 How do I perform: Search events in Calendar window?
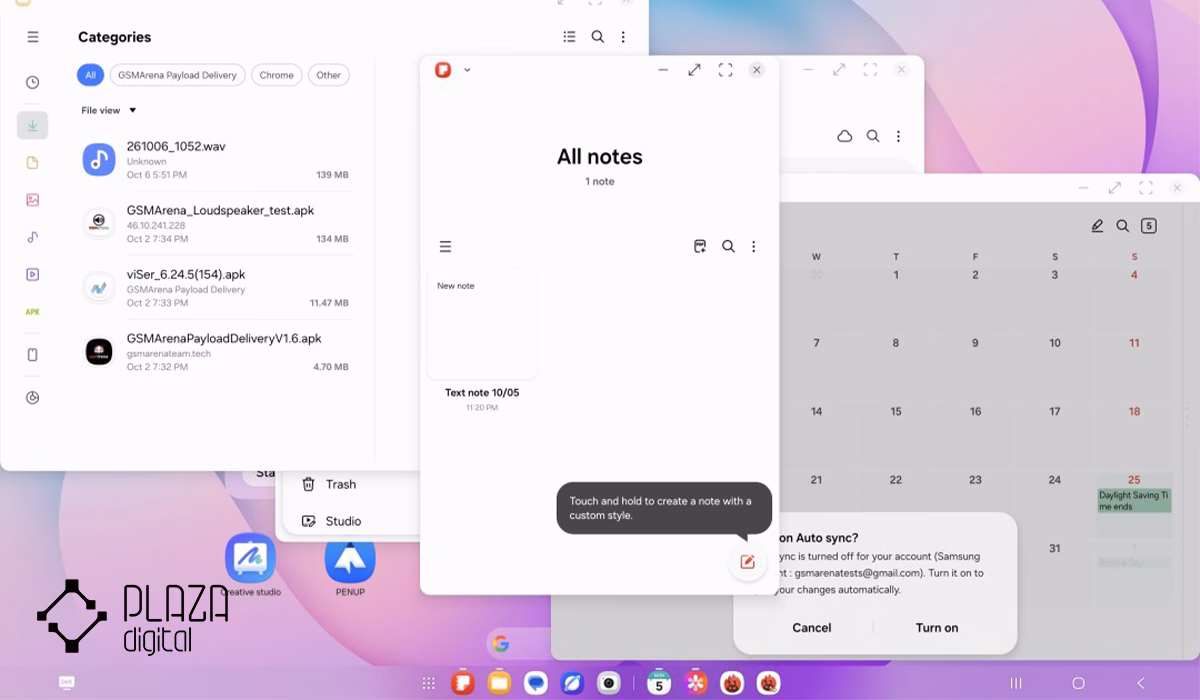pyautogui.click(x=1123, y=226)
